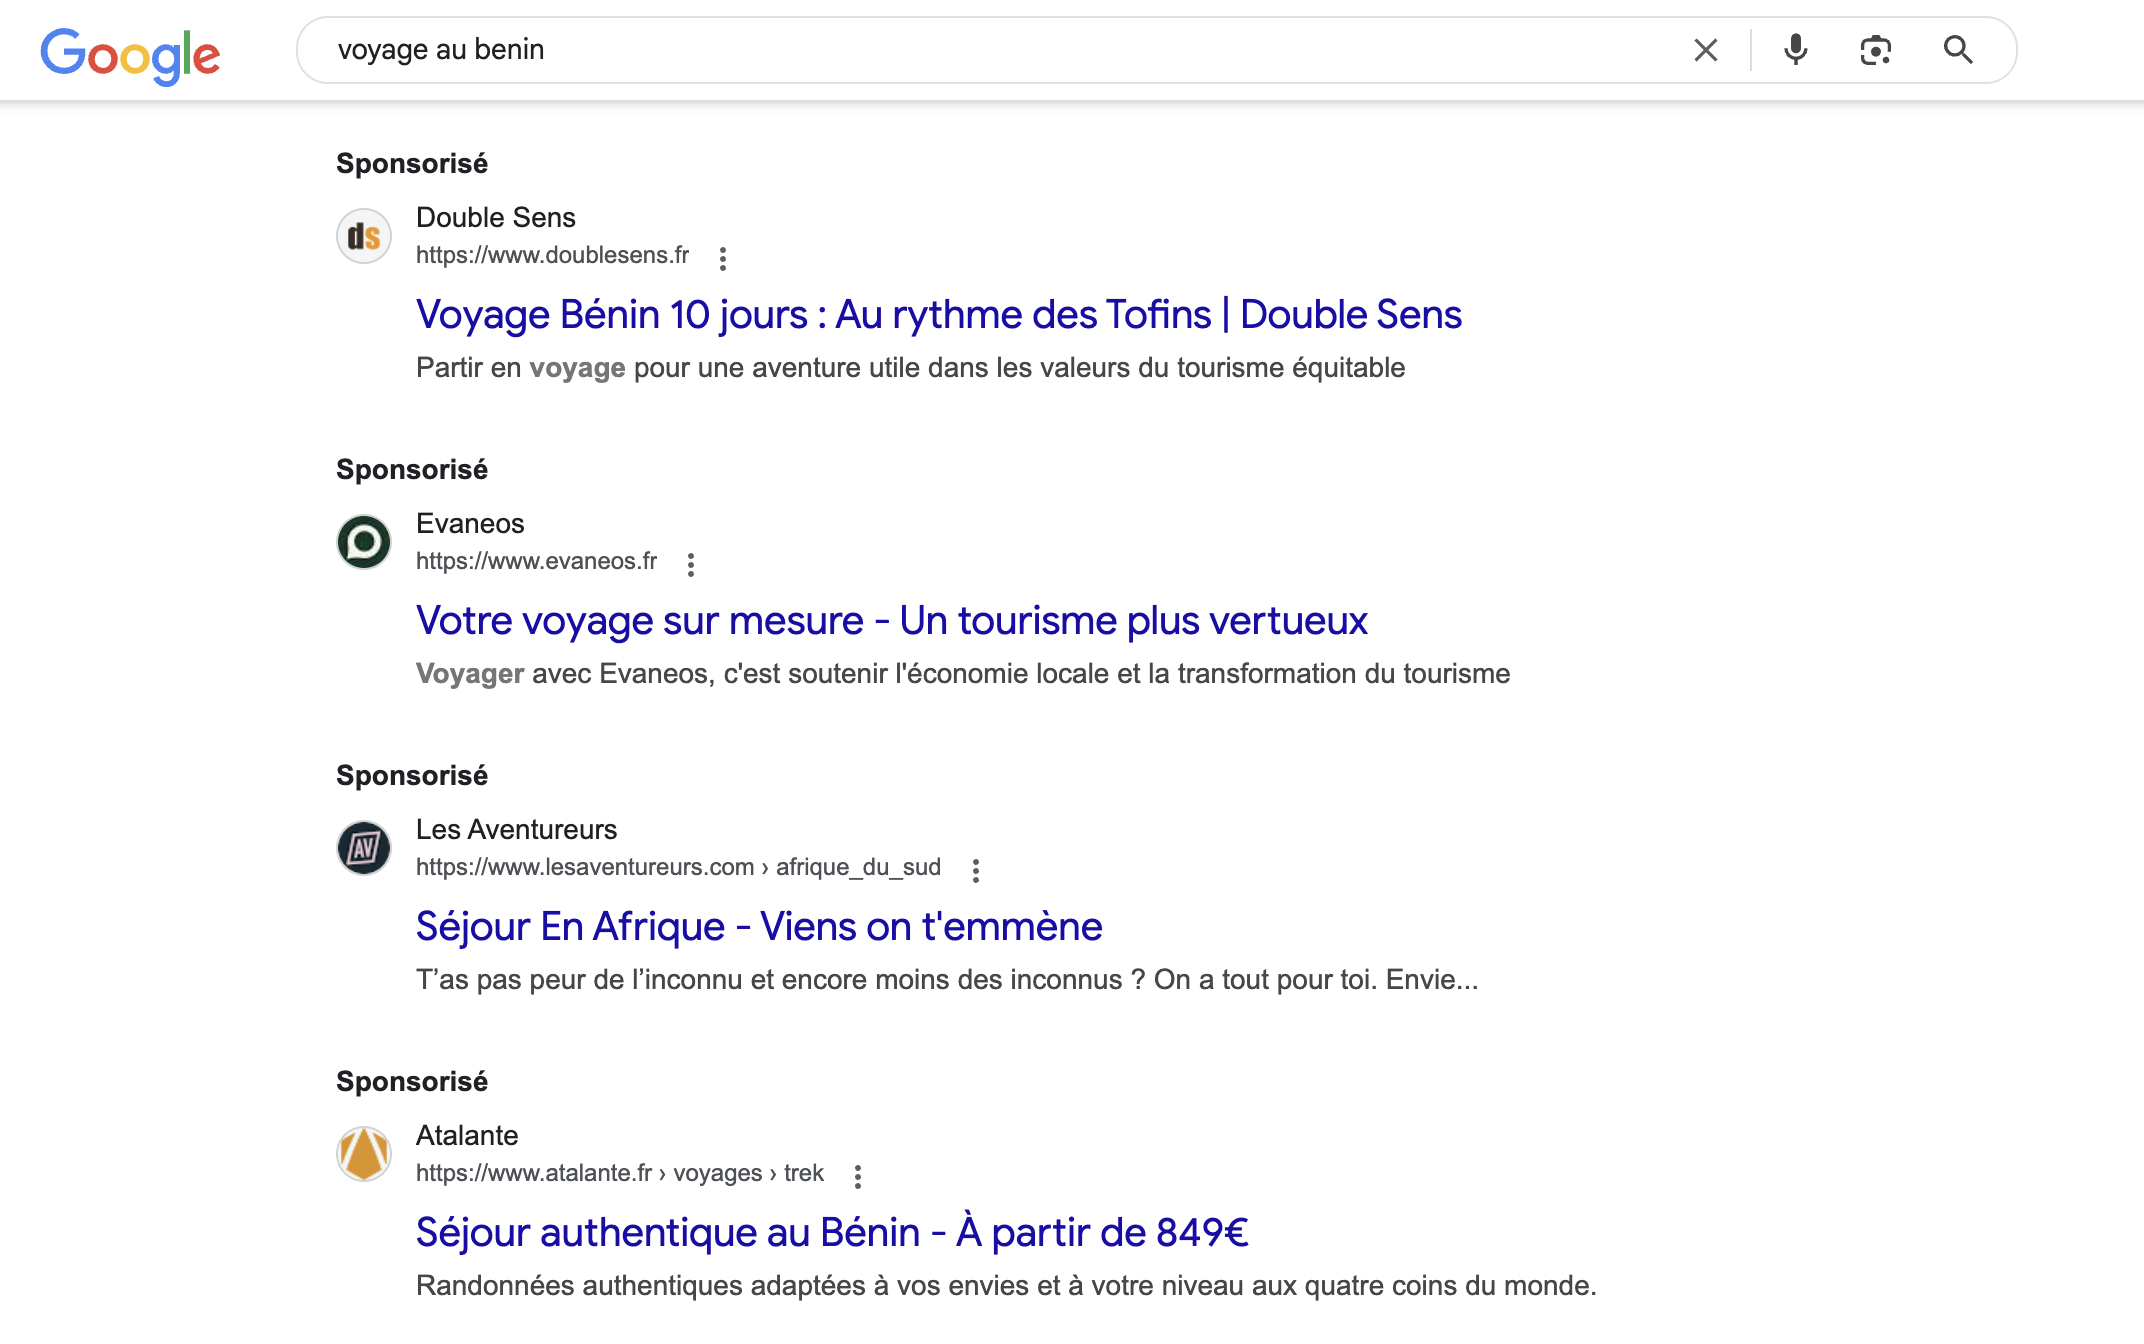
Task: Click description 'Voyager avec Evaneos, c'est soutenir'
Action: point(963,674)
